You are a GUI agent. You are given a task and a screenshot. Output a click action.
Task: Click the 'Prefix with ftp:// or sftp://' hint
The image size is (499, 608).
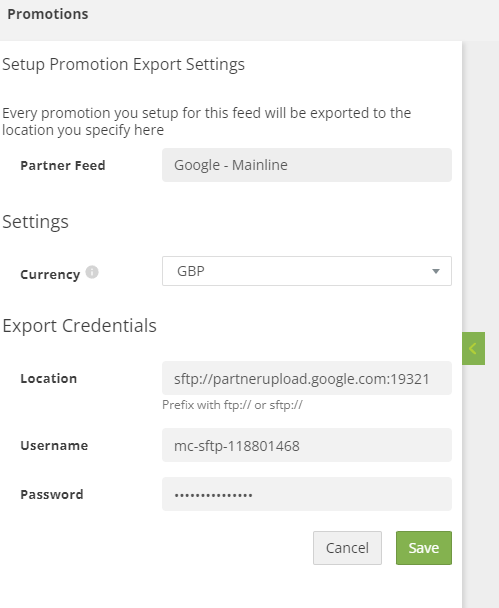(232, 405)
